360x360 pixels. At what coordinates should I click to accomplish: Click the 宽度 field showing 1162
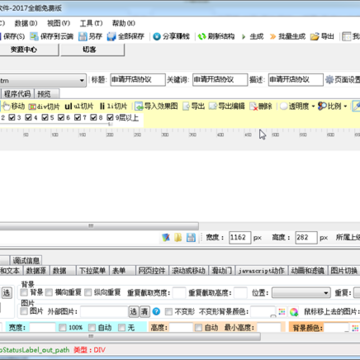[240, 238]
